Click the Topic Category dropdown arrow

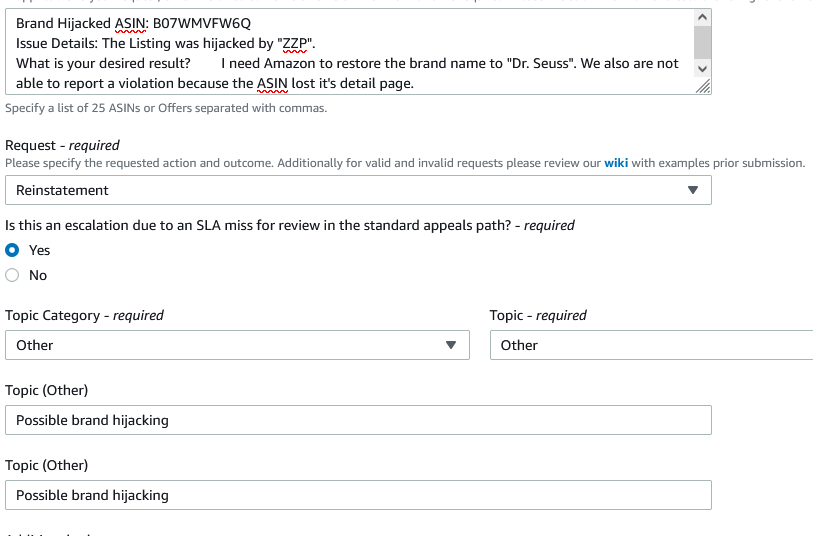(451, 345)
